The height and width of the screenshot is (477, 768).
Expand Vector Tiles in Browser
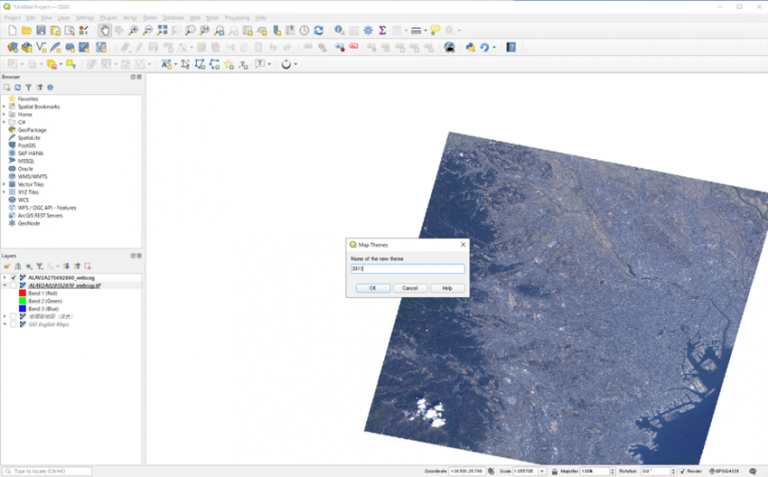4,185
